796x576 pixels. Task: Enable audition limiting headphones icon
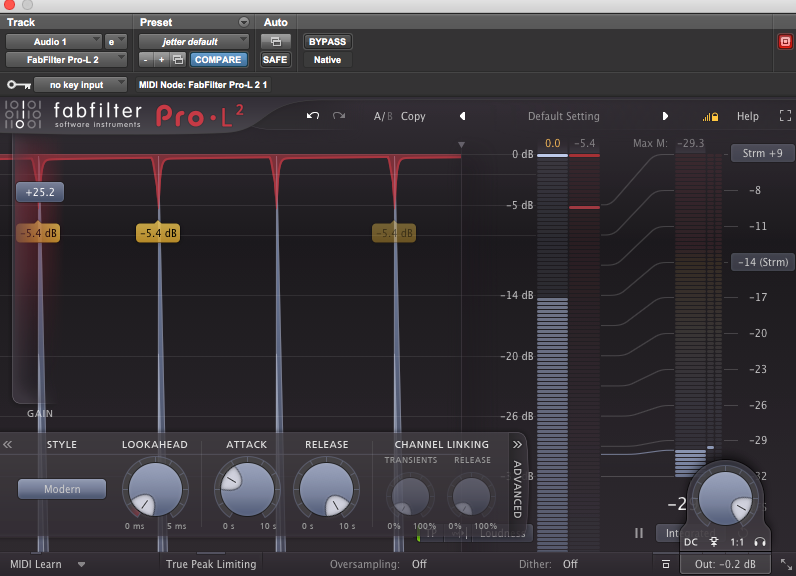tap(760, 542)
